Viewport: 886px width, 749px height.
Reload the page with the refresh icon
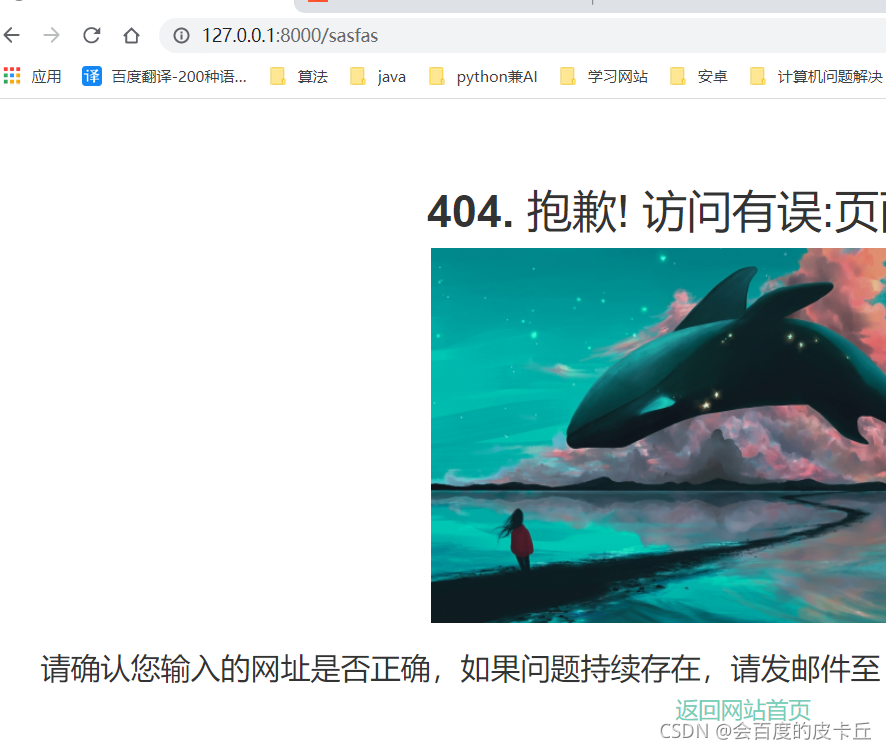(x=91, y=35)
